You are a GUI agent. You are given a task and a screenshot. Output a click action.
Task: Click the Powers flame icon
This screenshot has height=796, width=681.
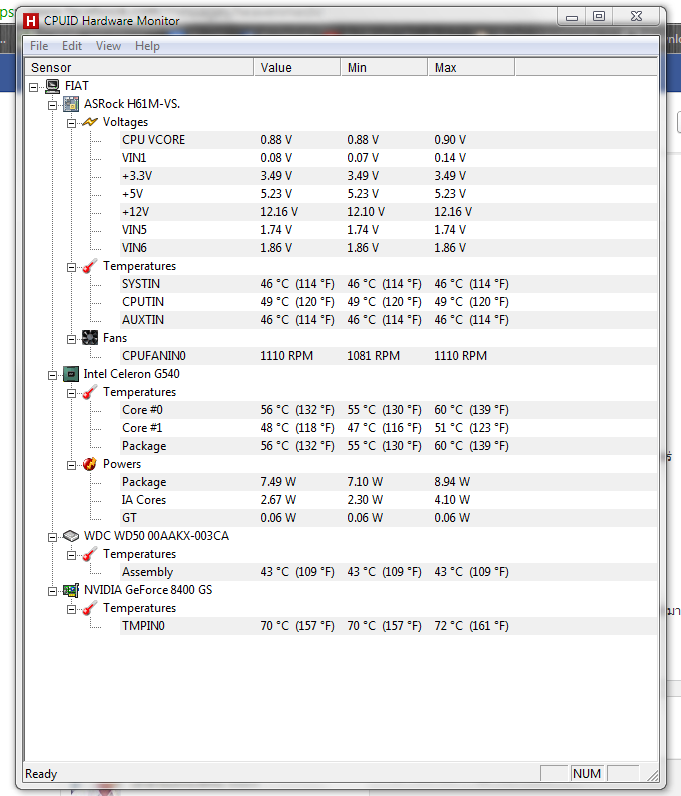(90, 464)
